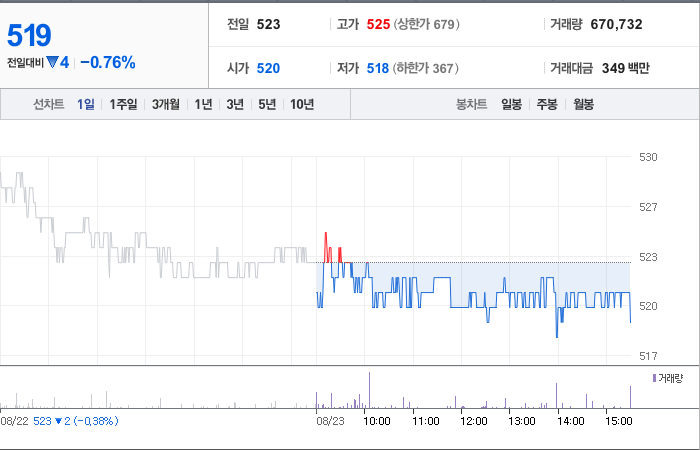Click the 14:00 time axis label

[571, 421]
